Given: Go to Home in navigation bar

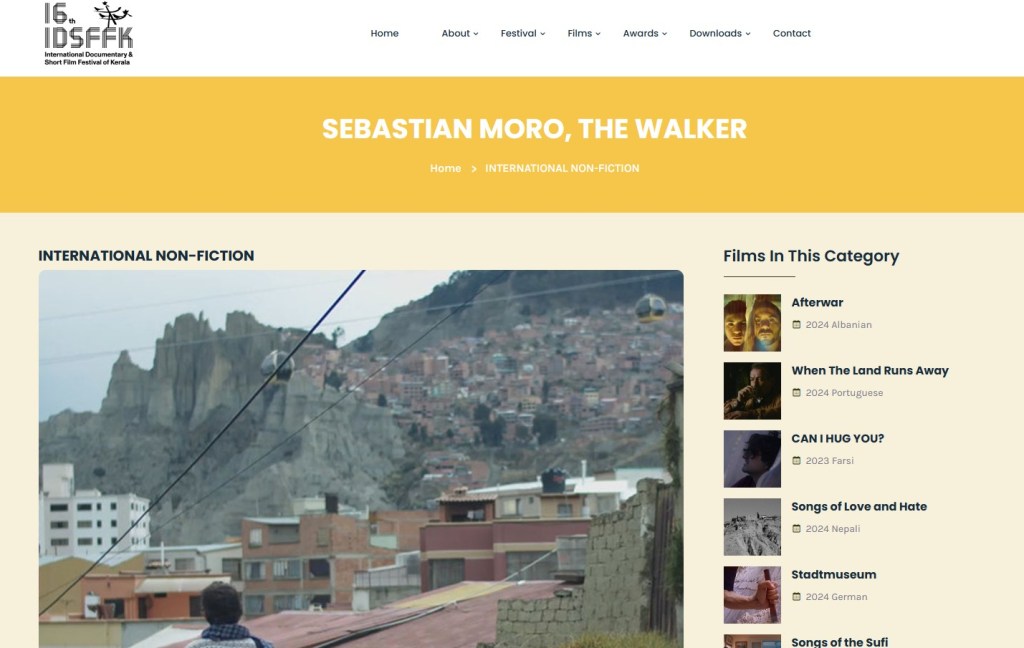Looking at the screenshot, I should pyautogui.click(x=385, y=33).
